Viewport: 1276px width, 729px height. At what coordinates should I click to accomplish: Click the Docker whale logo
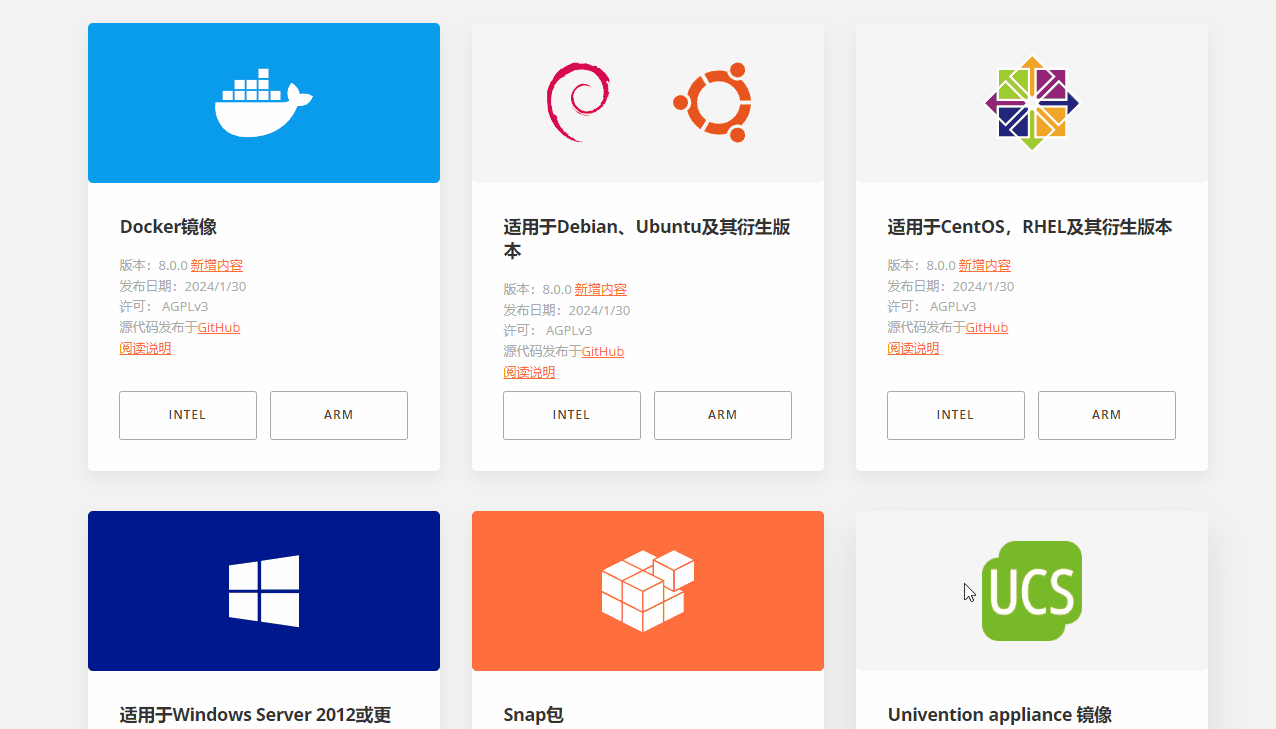tap(264, 103)
